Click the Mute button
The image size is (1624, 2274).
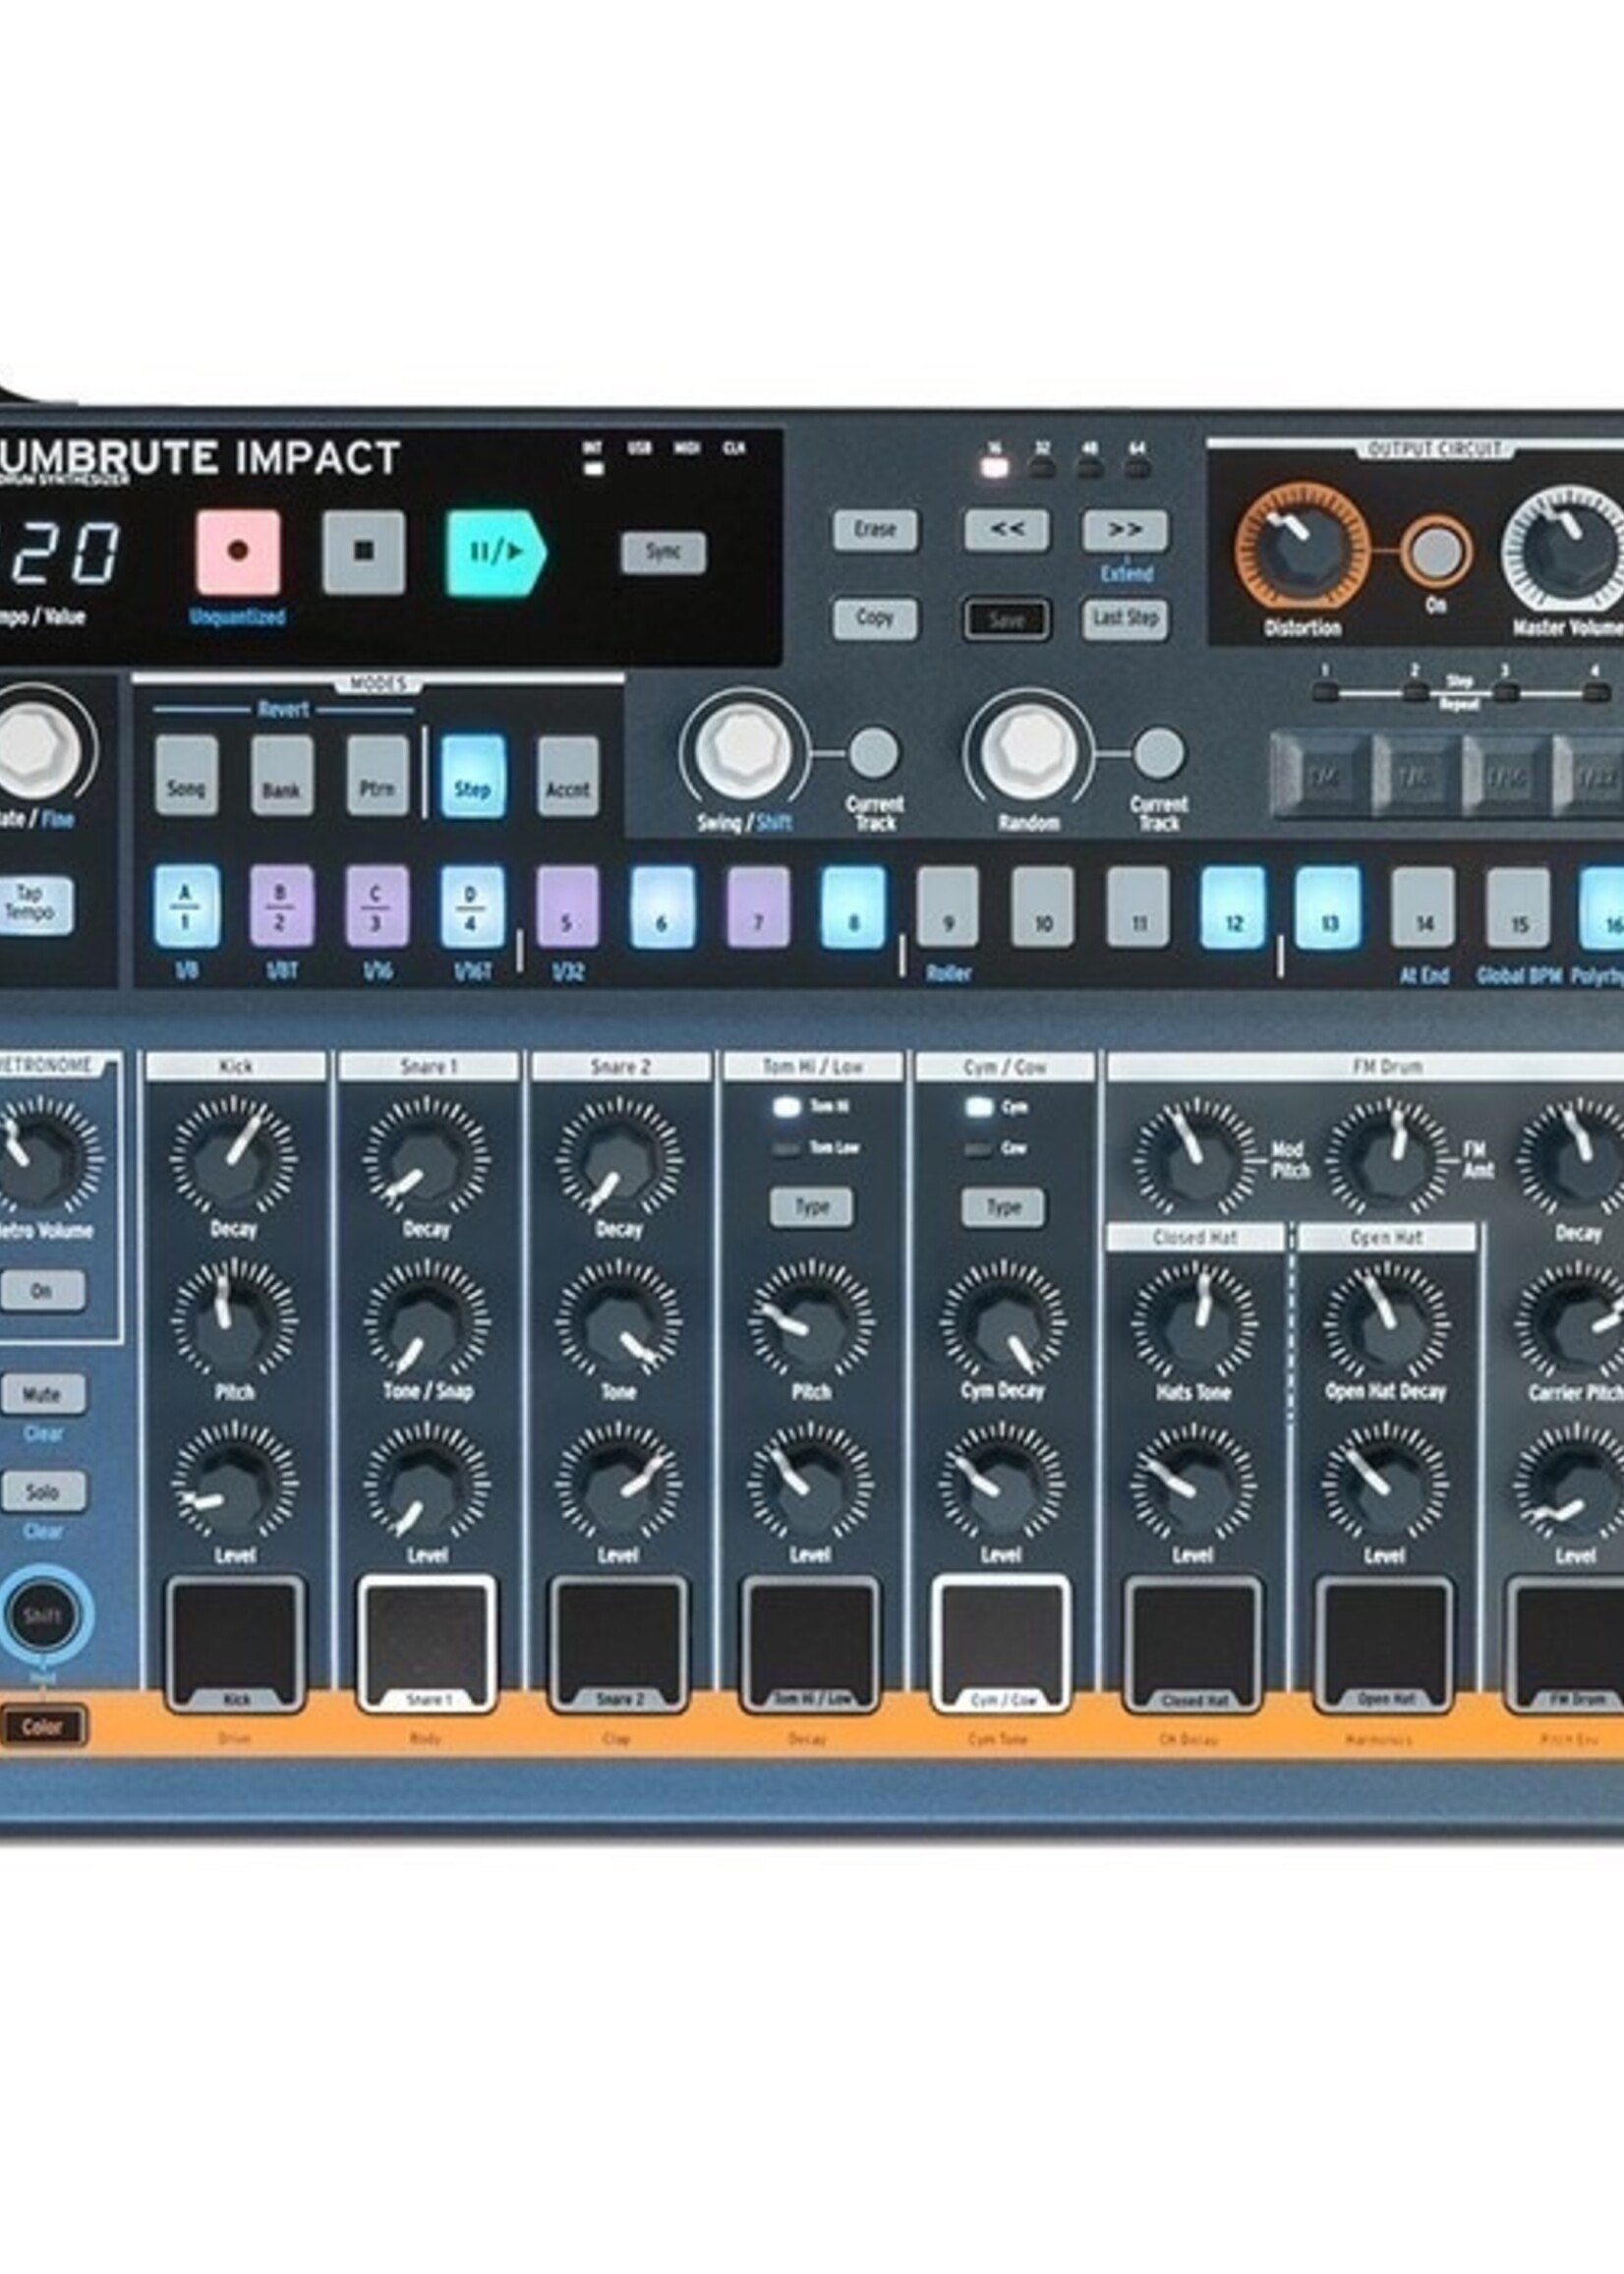tap(42, 1393)
